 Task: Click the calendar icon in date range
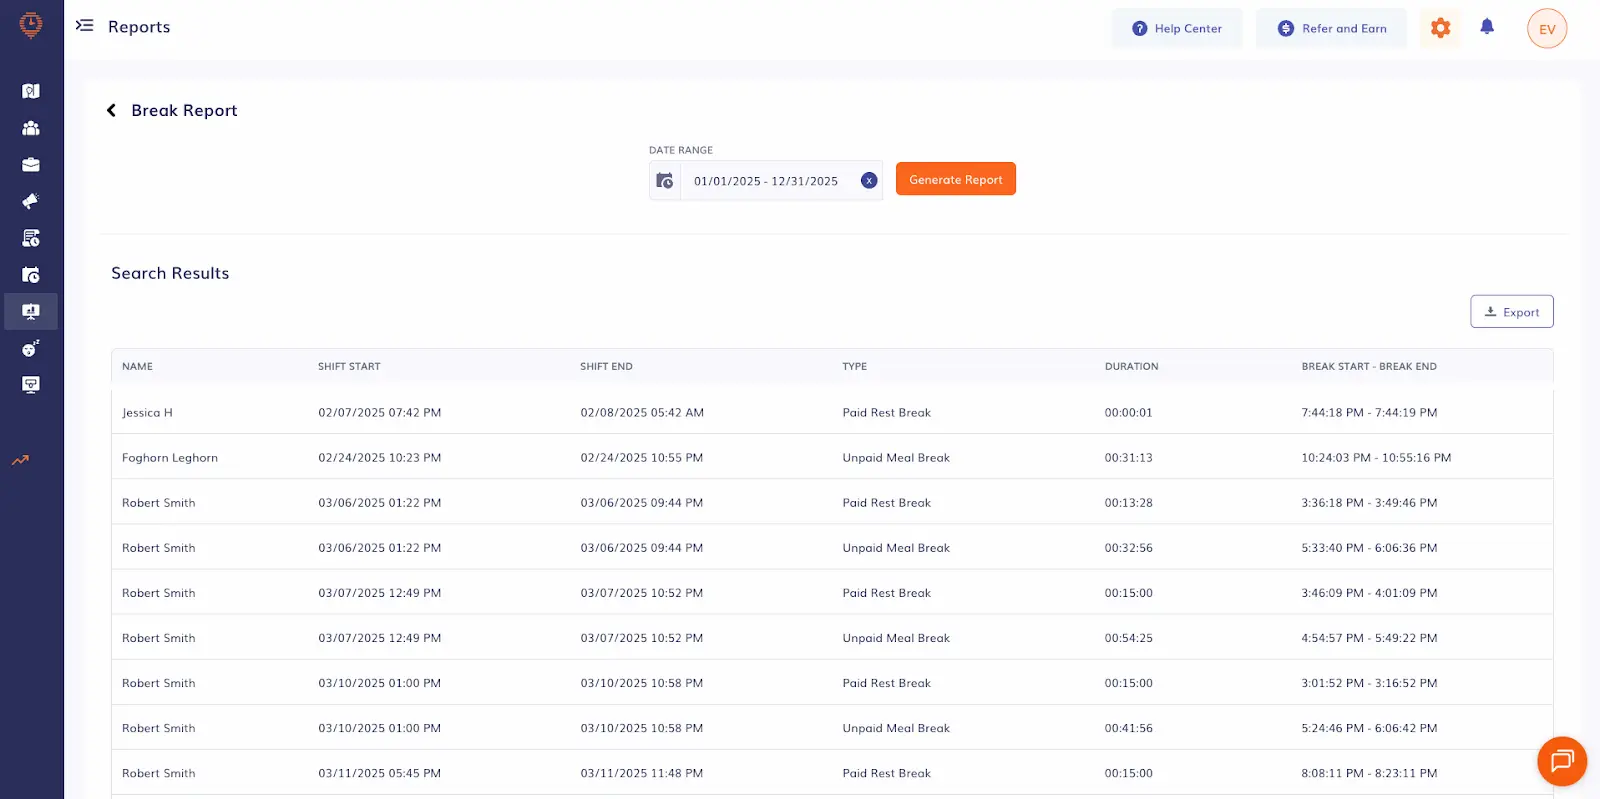pos(665,181)
